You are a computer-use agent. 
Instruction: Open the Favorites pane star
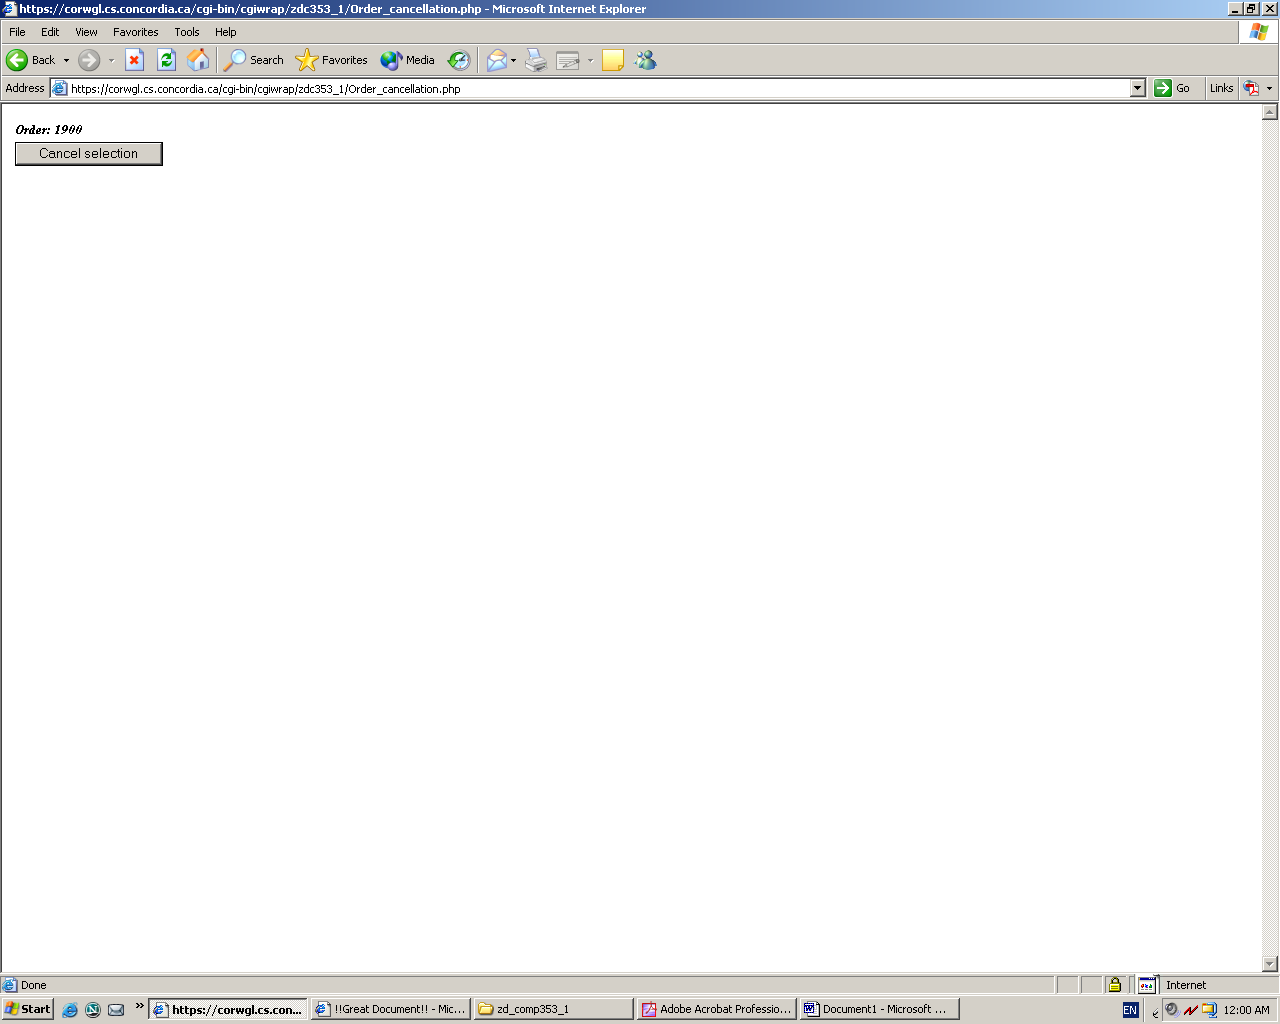332,60
